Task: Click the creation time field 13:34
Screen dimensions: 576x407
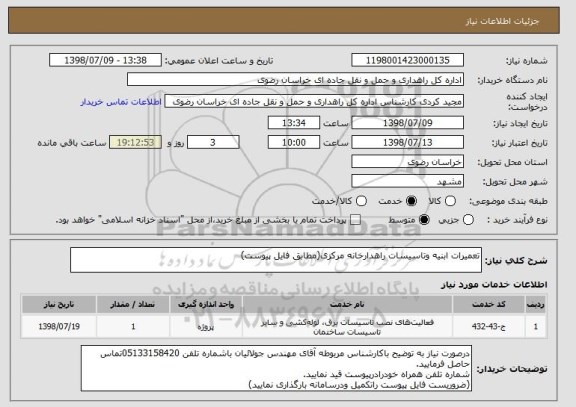Action: pos(294,123)
